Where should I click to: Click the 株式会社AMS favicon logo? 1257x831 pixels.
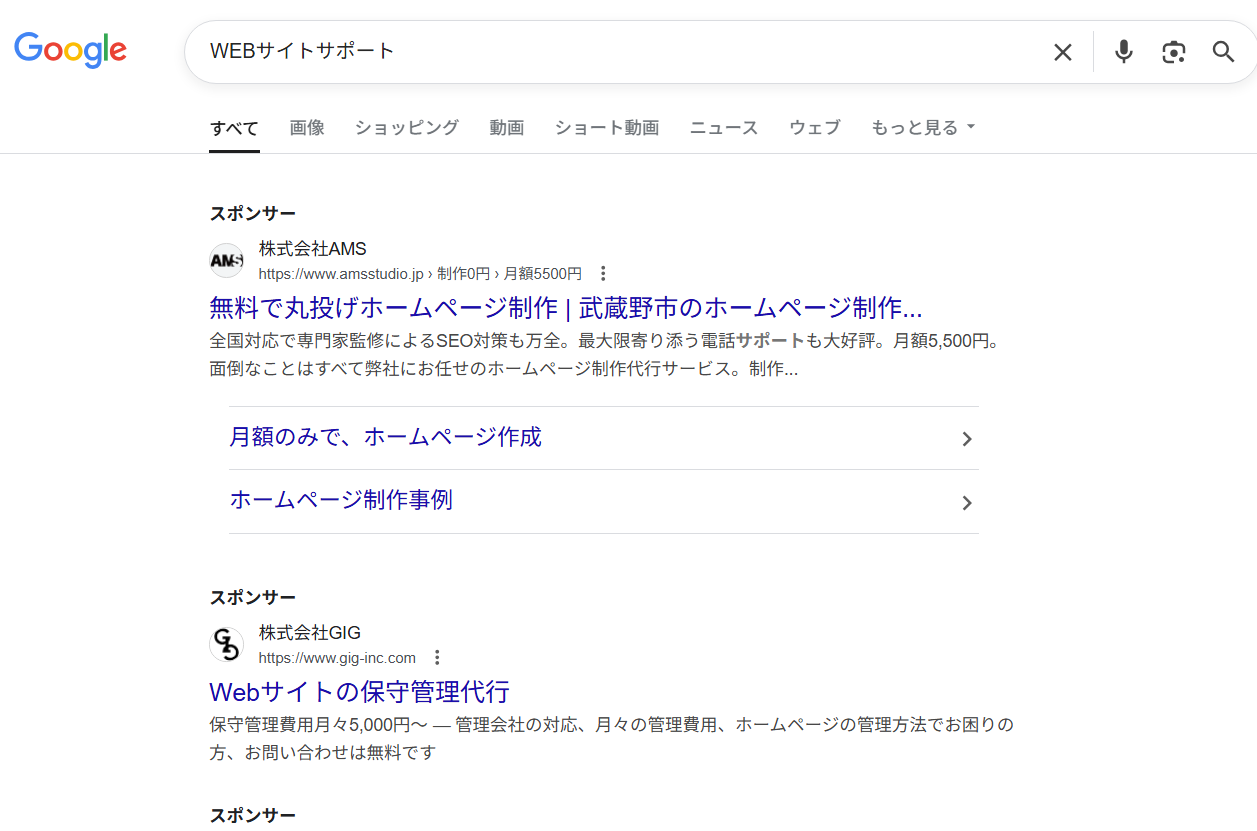coord(227,261)
